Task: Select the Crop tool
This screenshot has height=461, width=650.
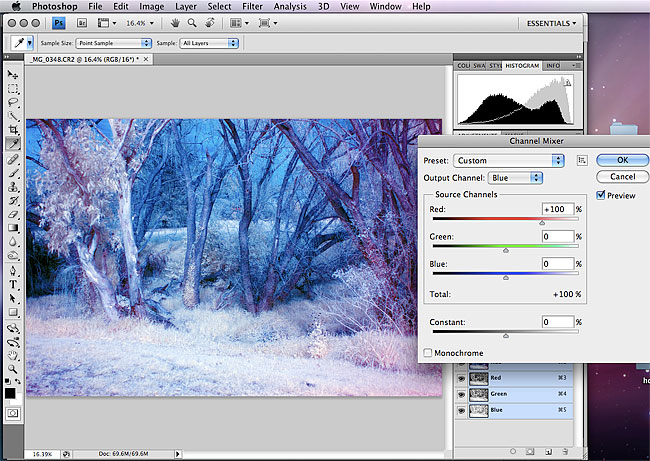Action: pos(13,130)
